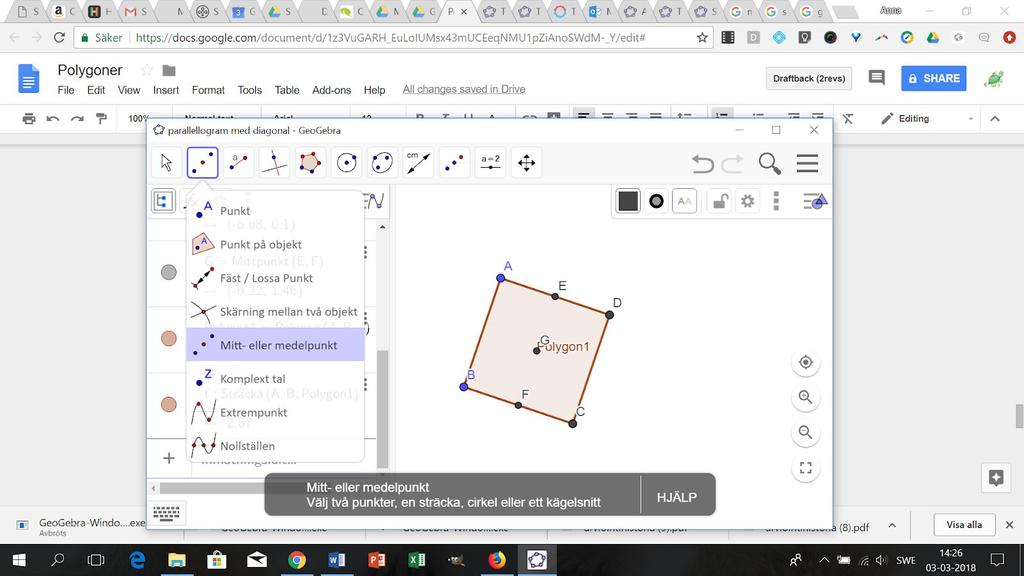Open point style circle button in style bar
The height and width of the screenshot is (576, 1024).
click(x=656, y=201)
